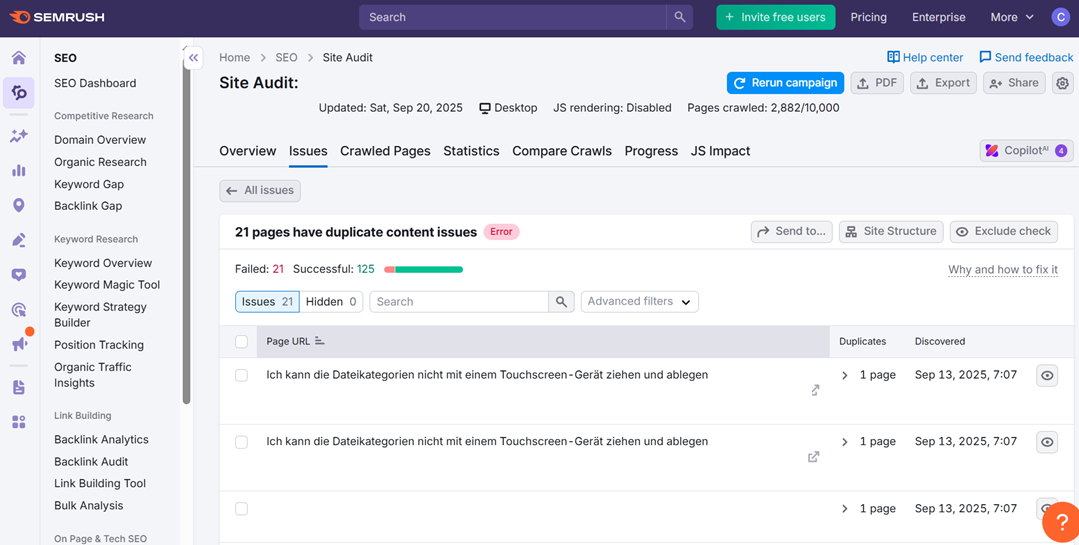This screenshot has height=545, width=1079.
Task: Switch to Overview tab
Action: [x=248, y=151]
